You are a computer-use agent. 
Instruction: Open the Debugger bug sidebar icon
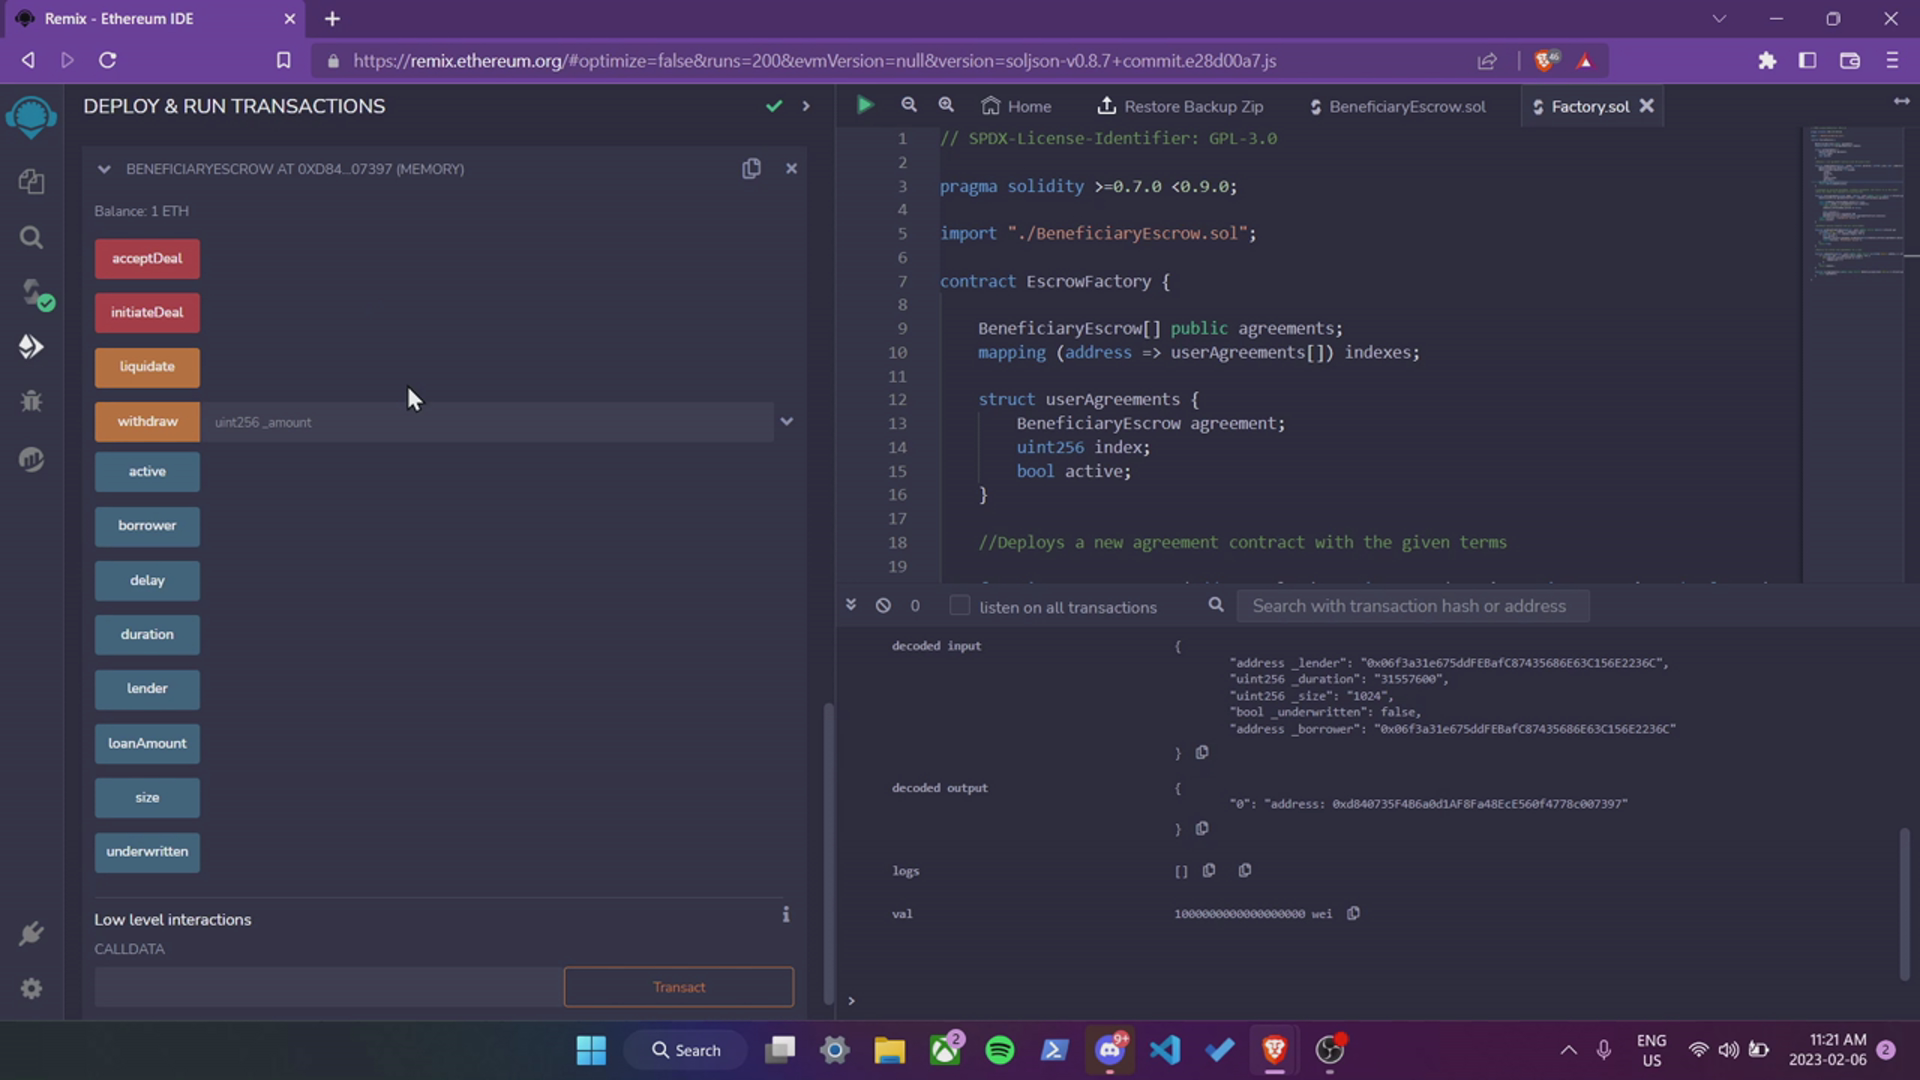(31, 401)
